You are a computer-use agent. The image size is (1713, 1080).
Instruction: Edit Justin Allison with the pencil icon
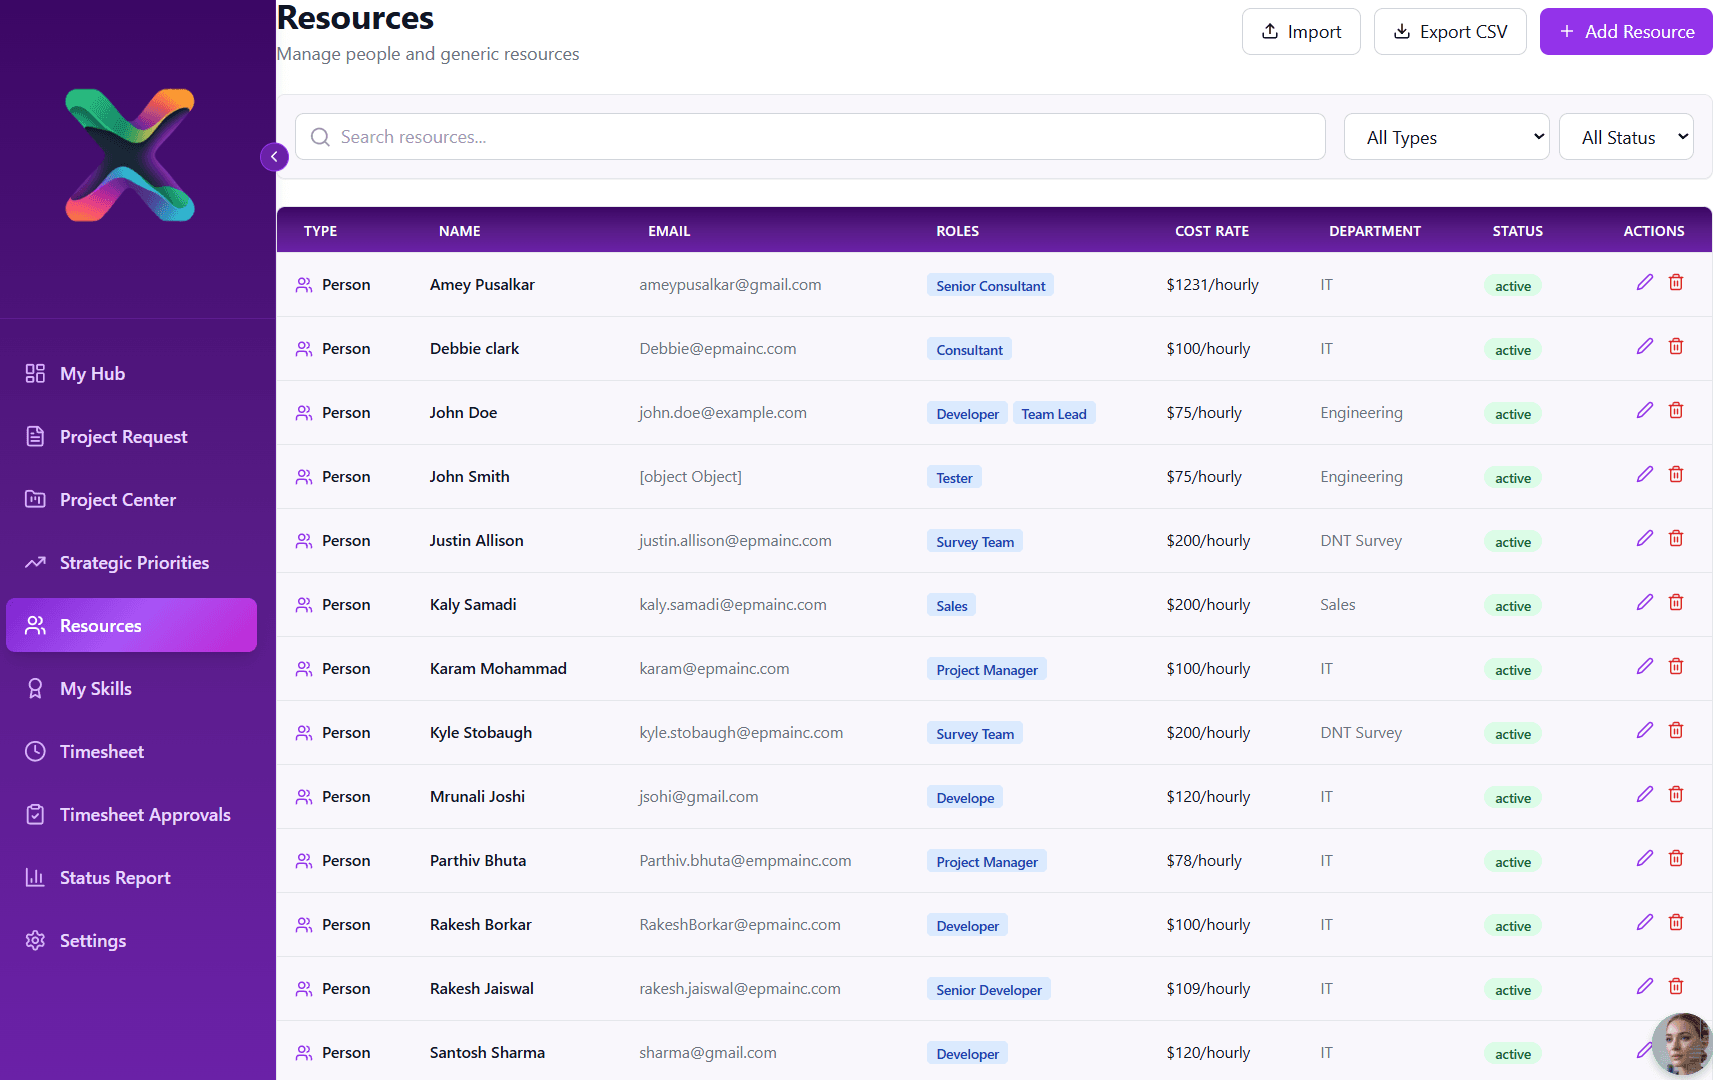point(1644,539)
